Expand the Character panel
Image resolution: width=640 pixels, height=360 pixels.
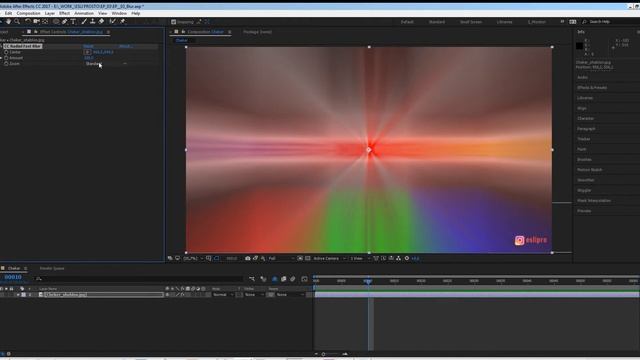point(586,118)
